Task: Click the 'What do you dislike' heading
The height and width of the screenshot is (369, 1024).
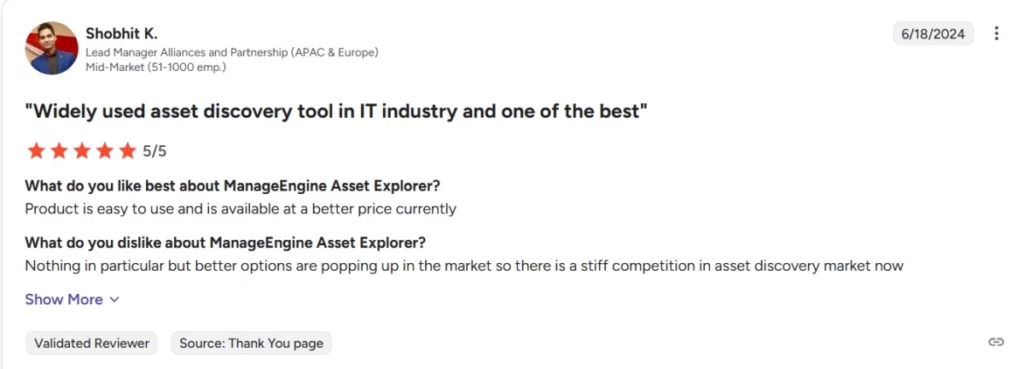Action: coord(225,243)
